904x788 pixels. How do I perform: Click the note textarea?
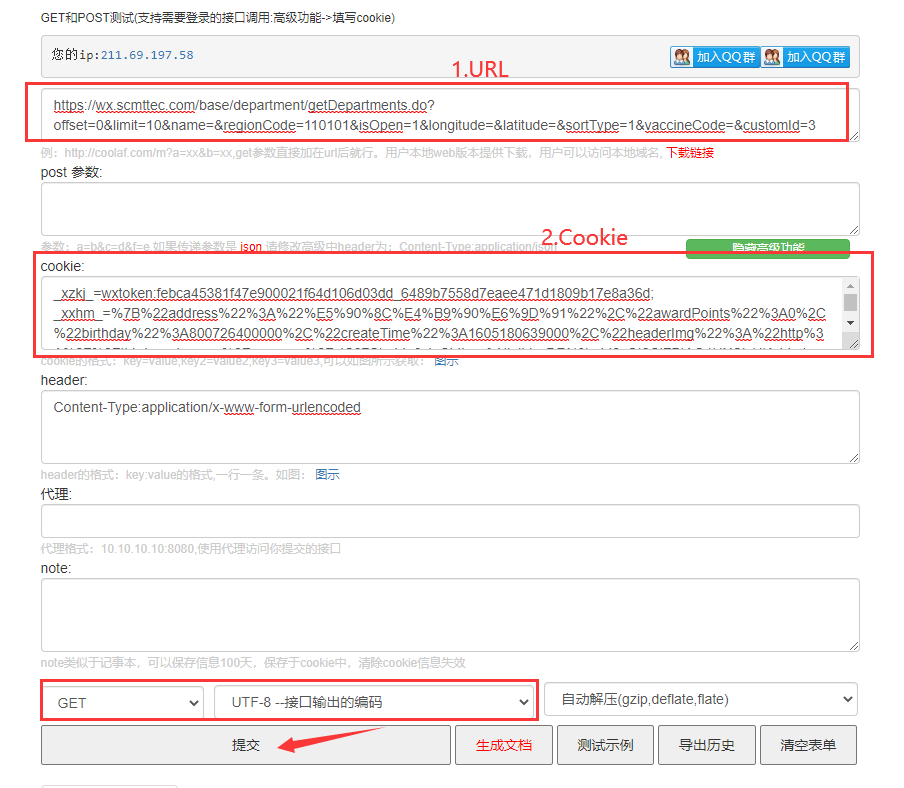450,615
